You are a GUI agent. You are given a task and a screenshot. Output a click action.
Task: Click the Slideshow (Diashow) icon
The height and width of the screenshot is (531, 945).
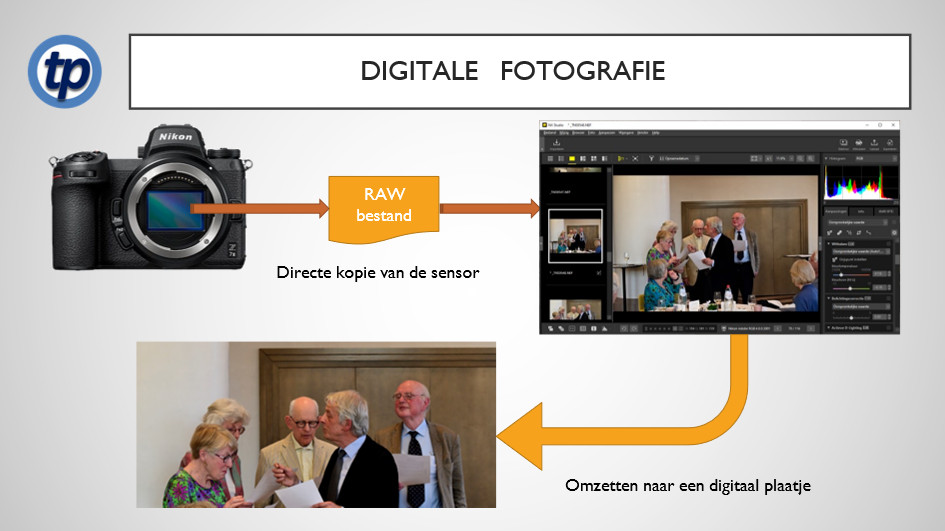[843, 144]
